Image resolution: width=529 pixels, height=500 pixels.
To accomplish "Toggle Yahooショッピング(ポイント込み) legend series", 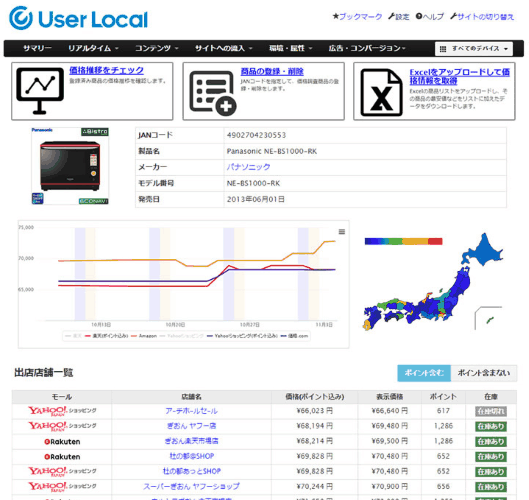I will [x=242, y=336].
